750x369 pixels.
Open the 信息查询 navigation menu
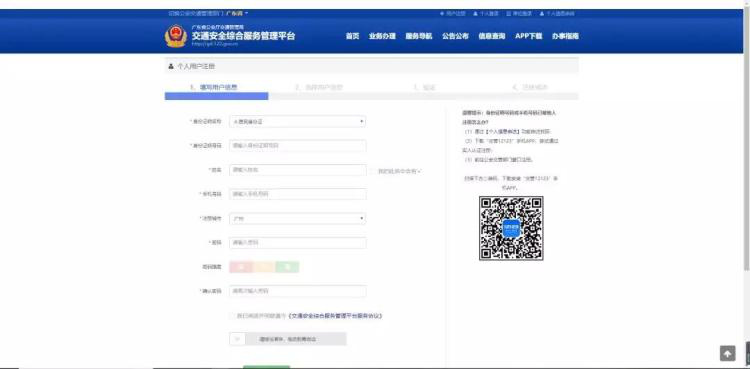pyautogui.click(x=492, y=36)
